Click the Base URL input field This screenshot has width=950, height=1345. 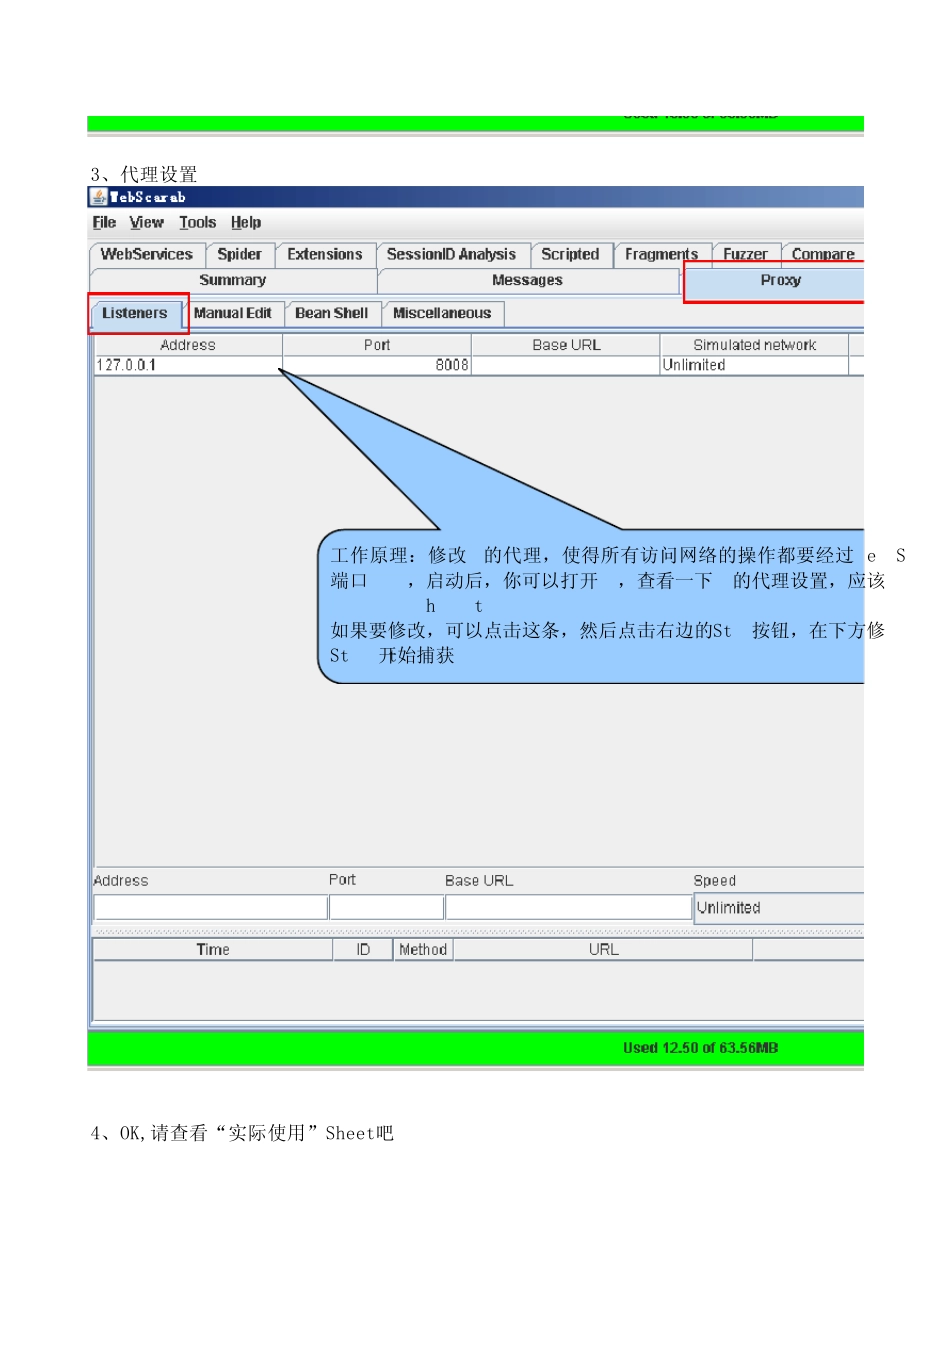pos(568,907)
